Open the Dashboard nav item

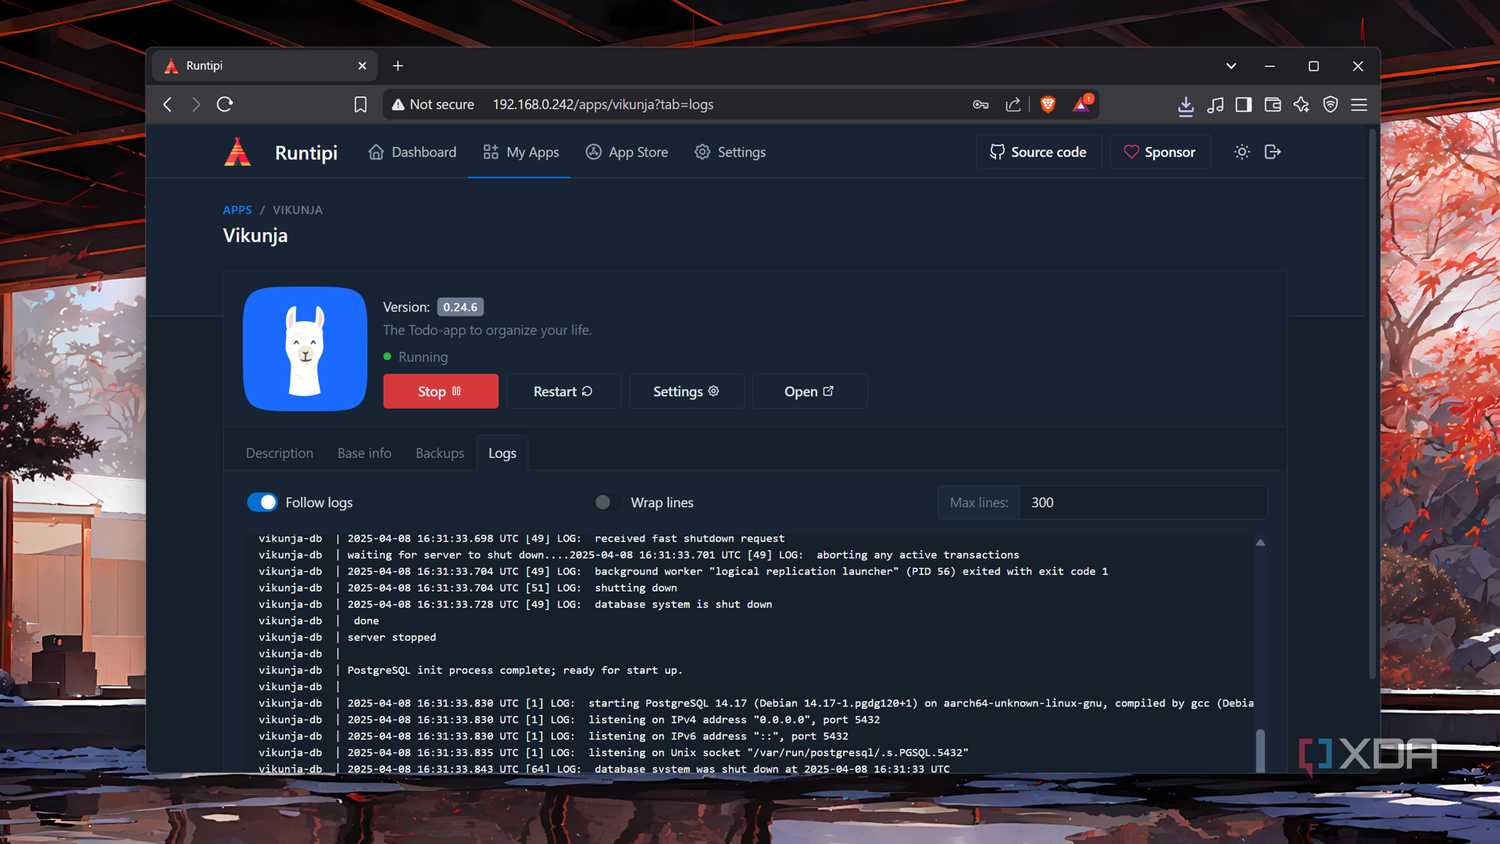click(412, 152)
